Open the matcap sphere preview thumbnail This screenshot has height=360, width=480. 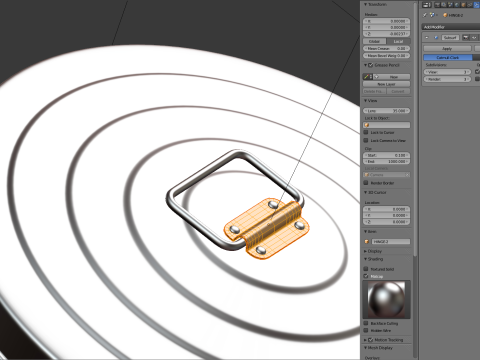click(387, 299)
